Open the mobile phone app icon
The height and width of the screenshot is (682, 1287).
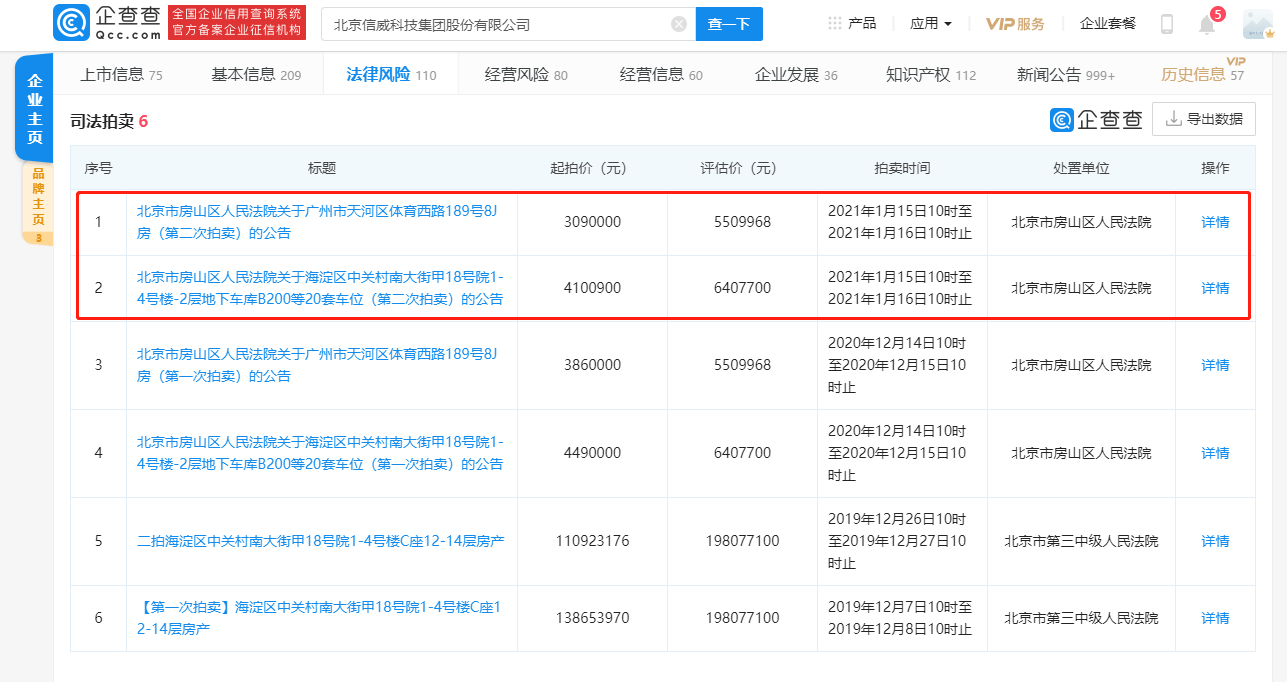point(1166,24)
